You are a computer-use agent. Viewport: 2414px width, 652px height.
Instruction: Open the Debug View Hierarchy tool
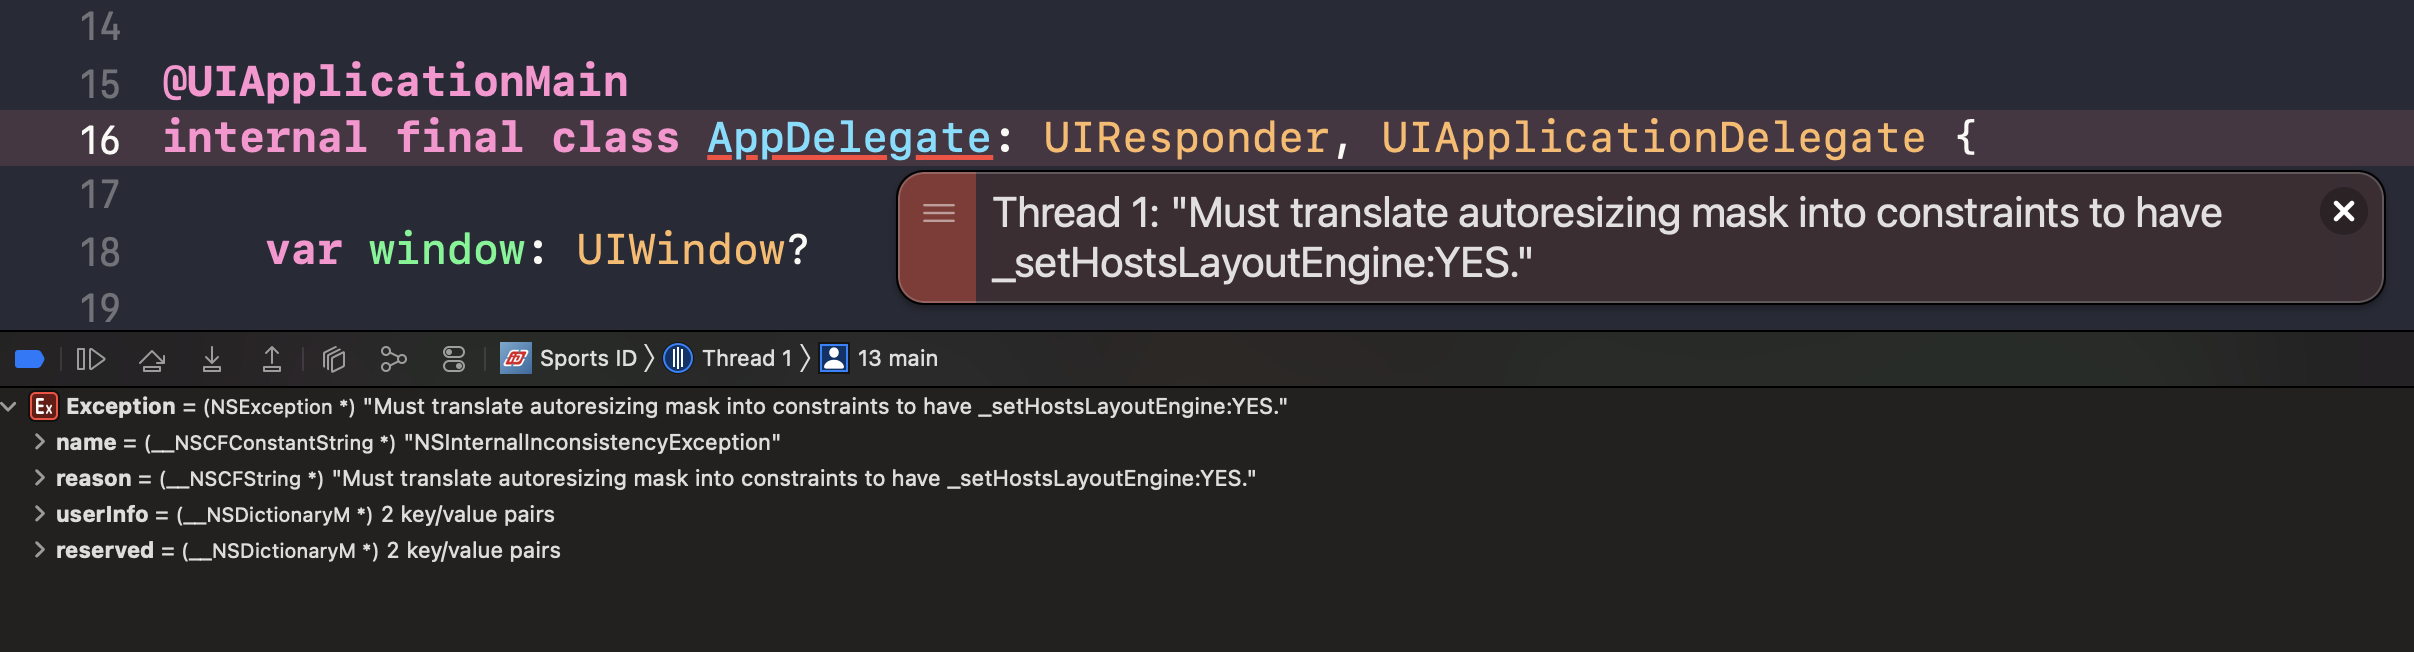pos(334,359)
